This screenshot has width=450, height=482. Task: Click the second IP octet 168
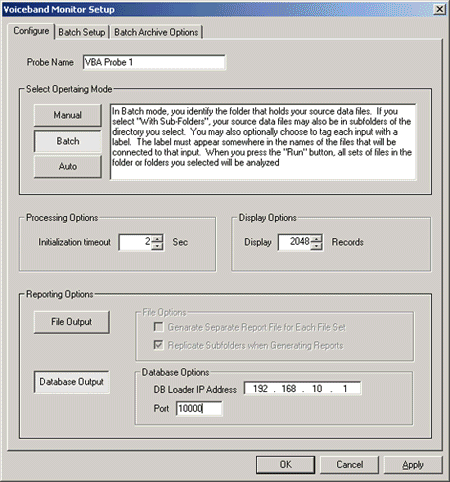pyautogui.click(x=289, y=389)
